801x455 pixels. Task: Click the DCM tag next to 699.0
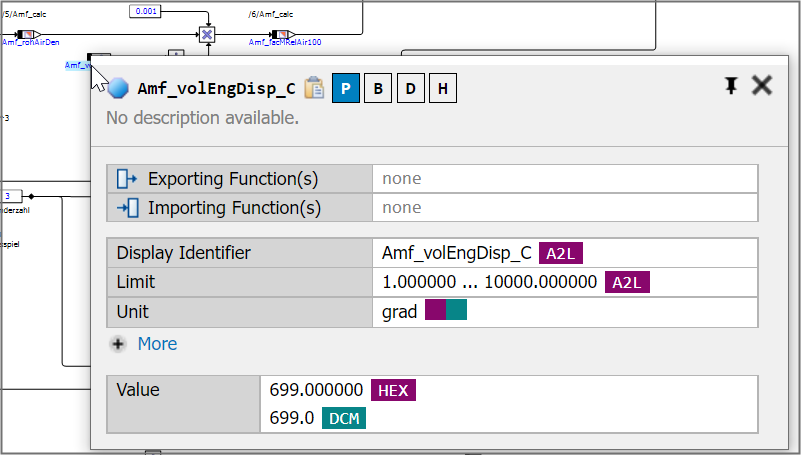click(x=343, y=418)
